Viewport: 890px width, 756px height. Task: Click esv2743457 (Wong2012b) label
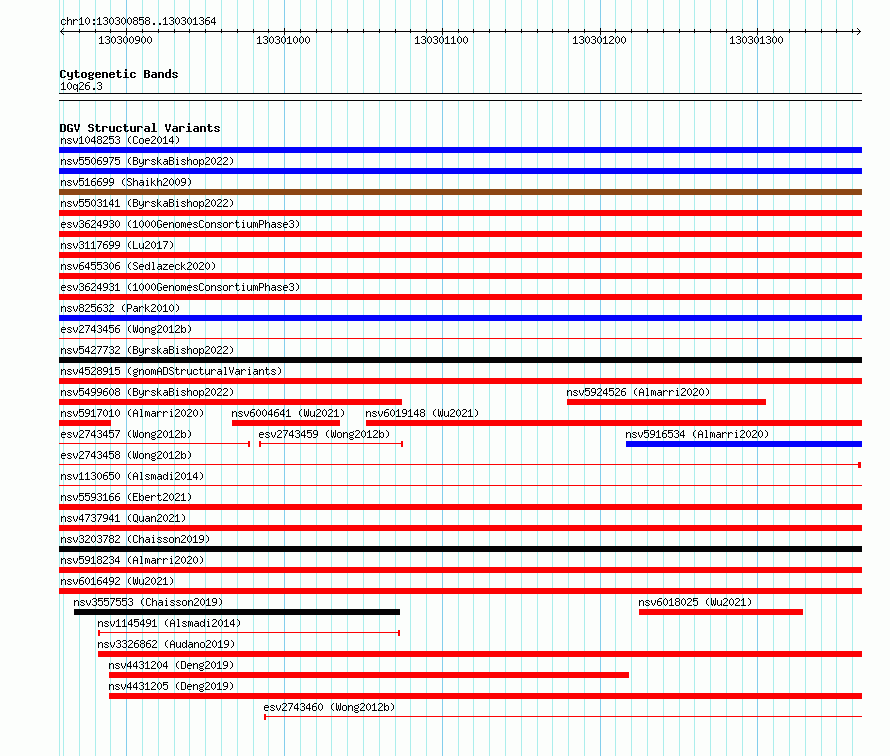(x=126, y=434)
